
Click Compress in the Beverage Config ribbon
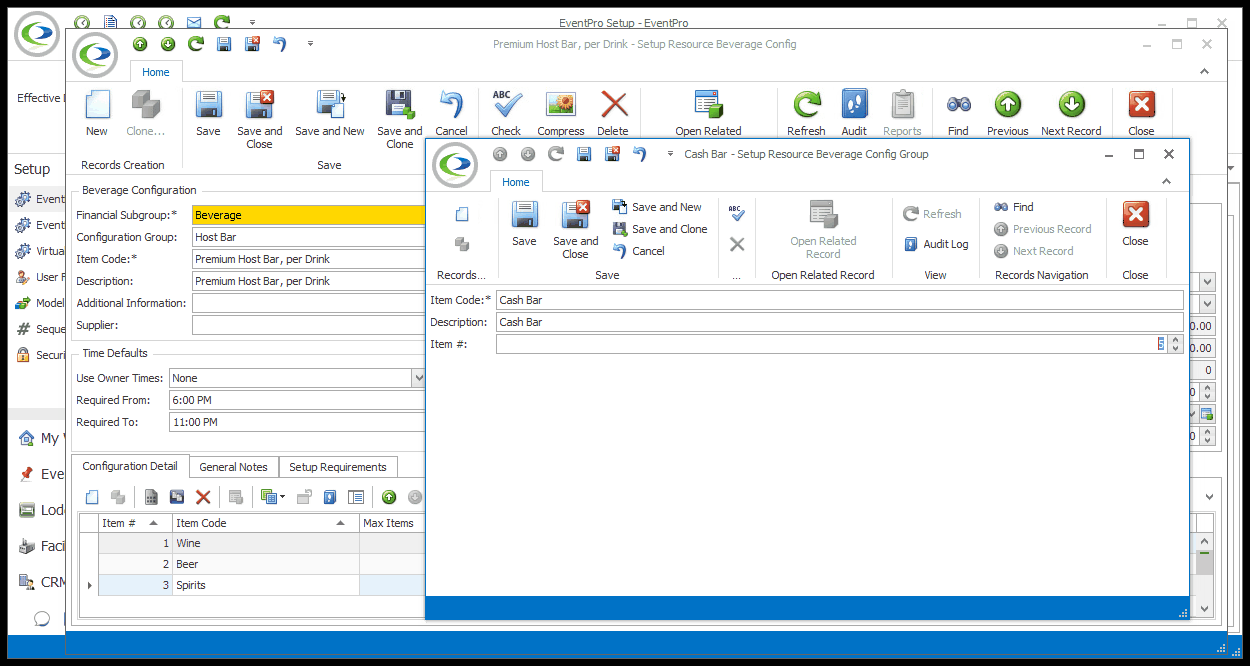click(561, 113)
